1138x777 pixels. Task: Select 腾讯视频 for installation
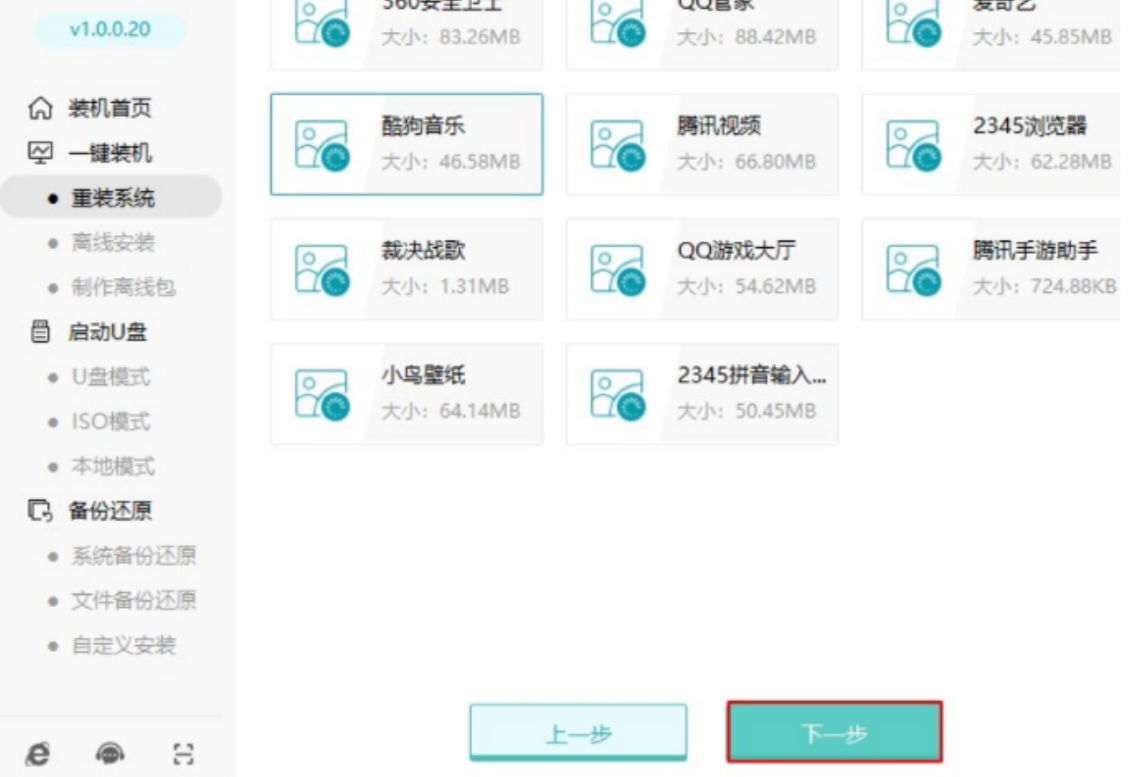[x=700, y=143]
